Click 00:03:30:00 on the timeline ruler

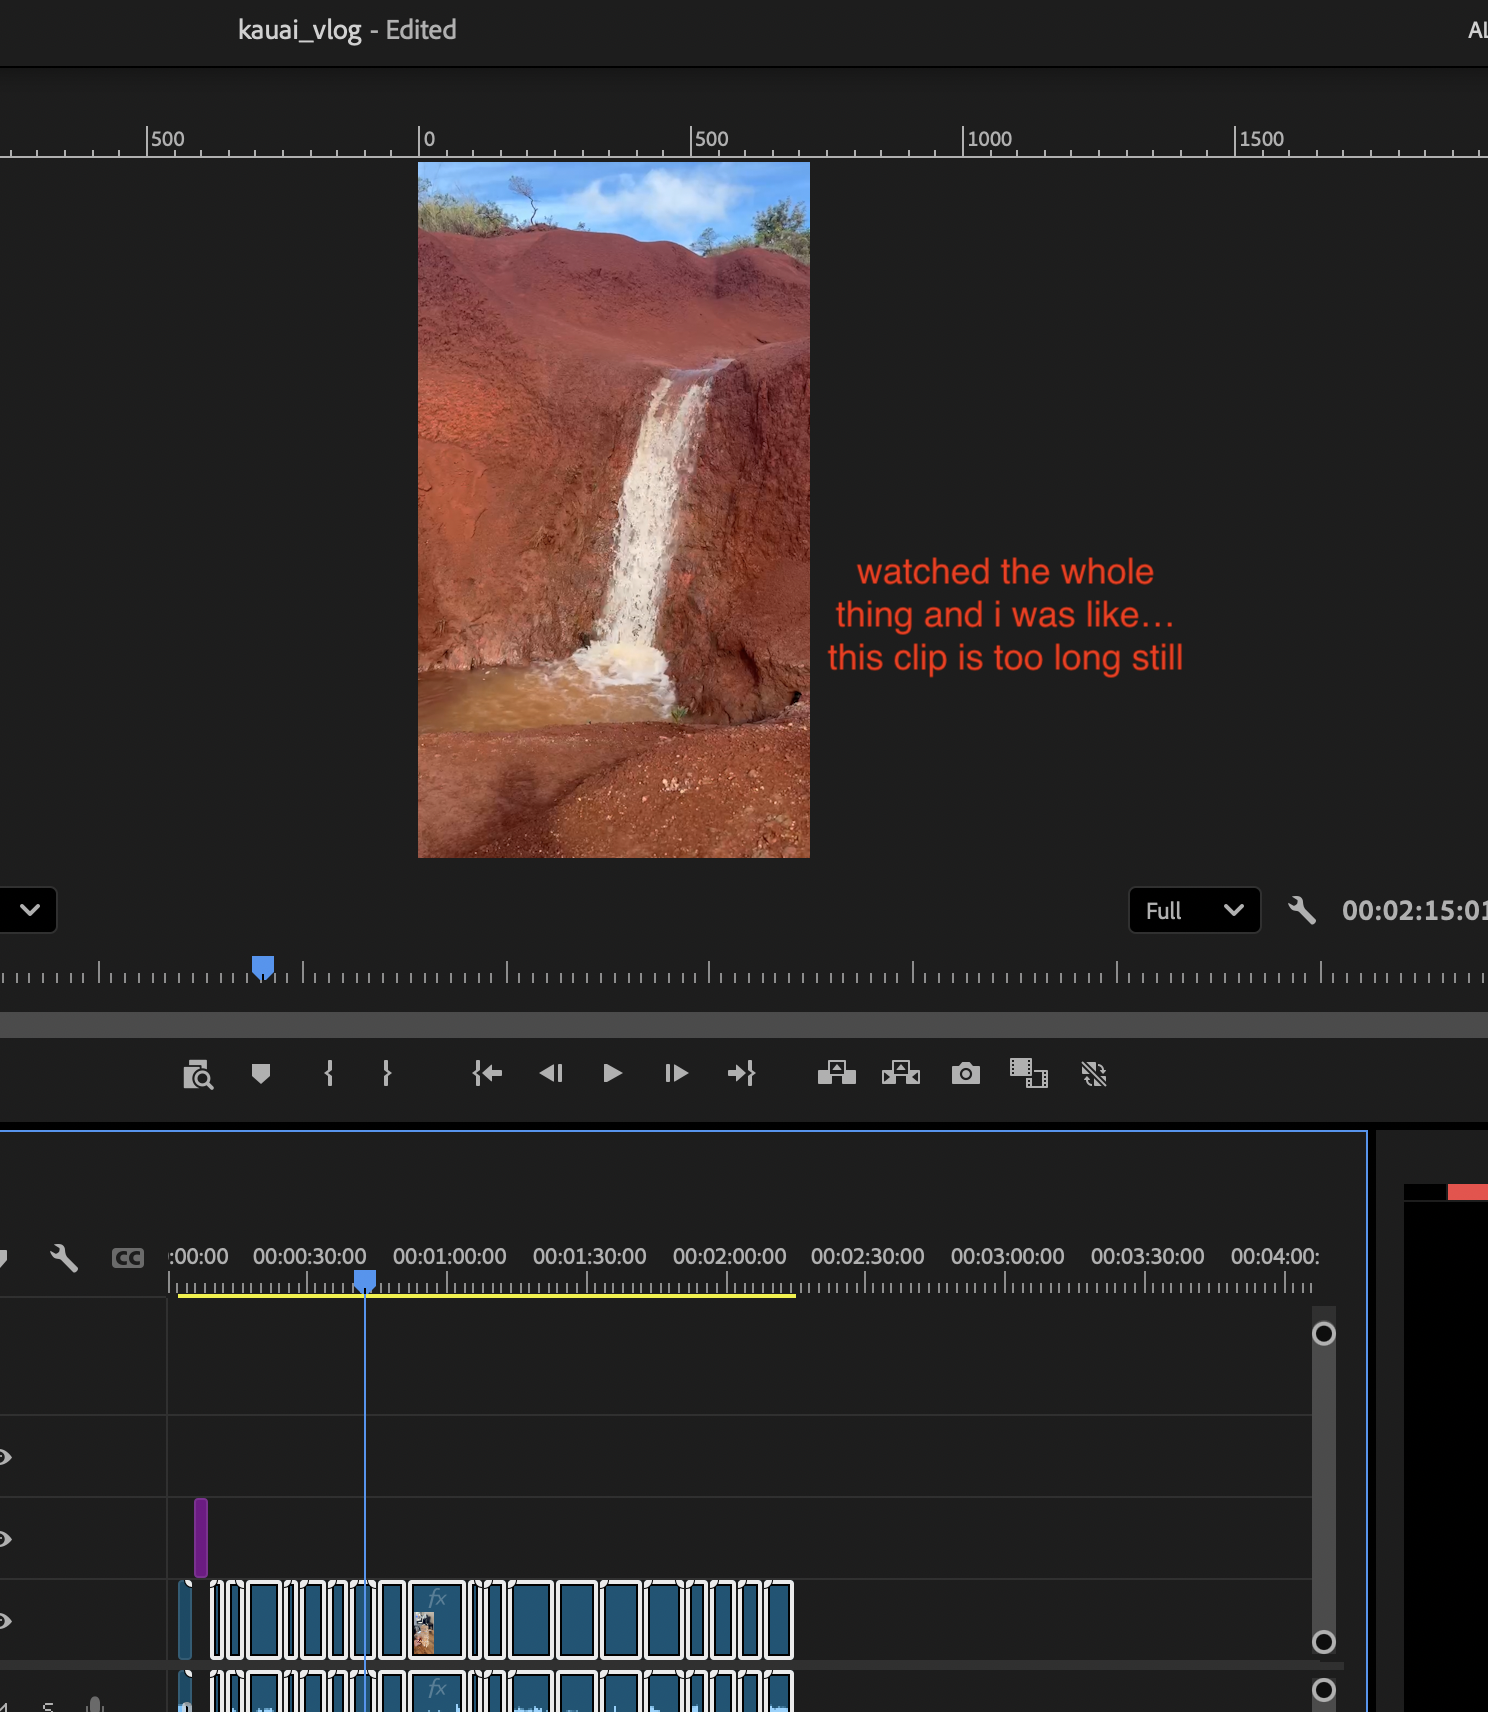[x=1148, y=1256]
